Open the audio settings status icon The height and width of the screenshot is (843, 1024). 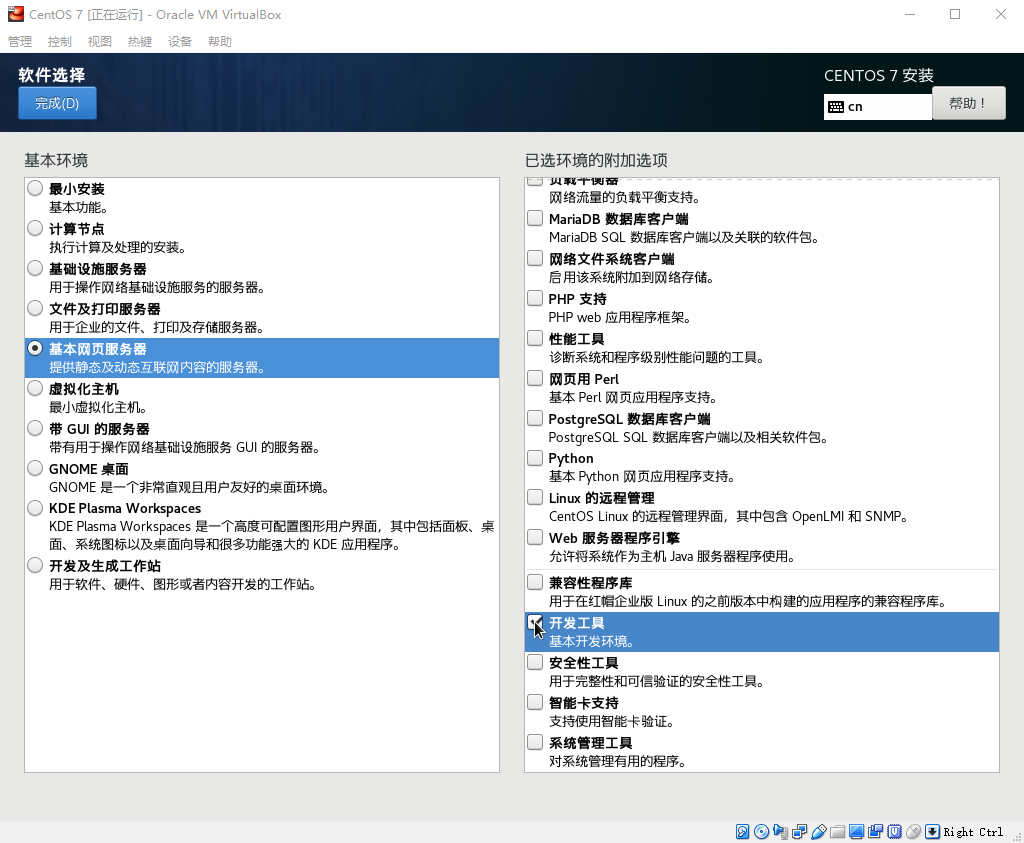(780, 831)
